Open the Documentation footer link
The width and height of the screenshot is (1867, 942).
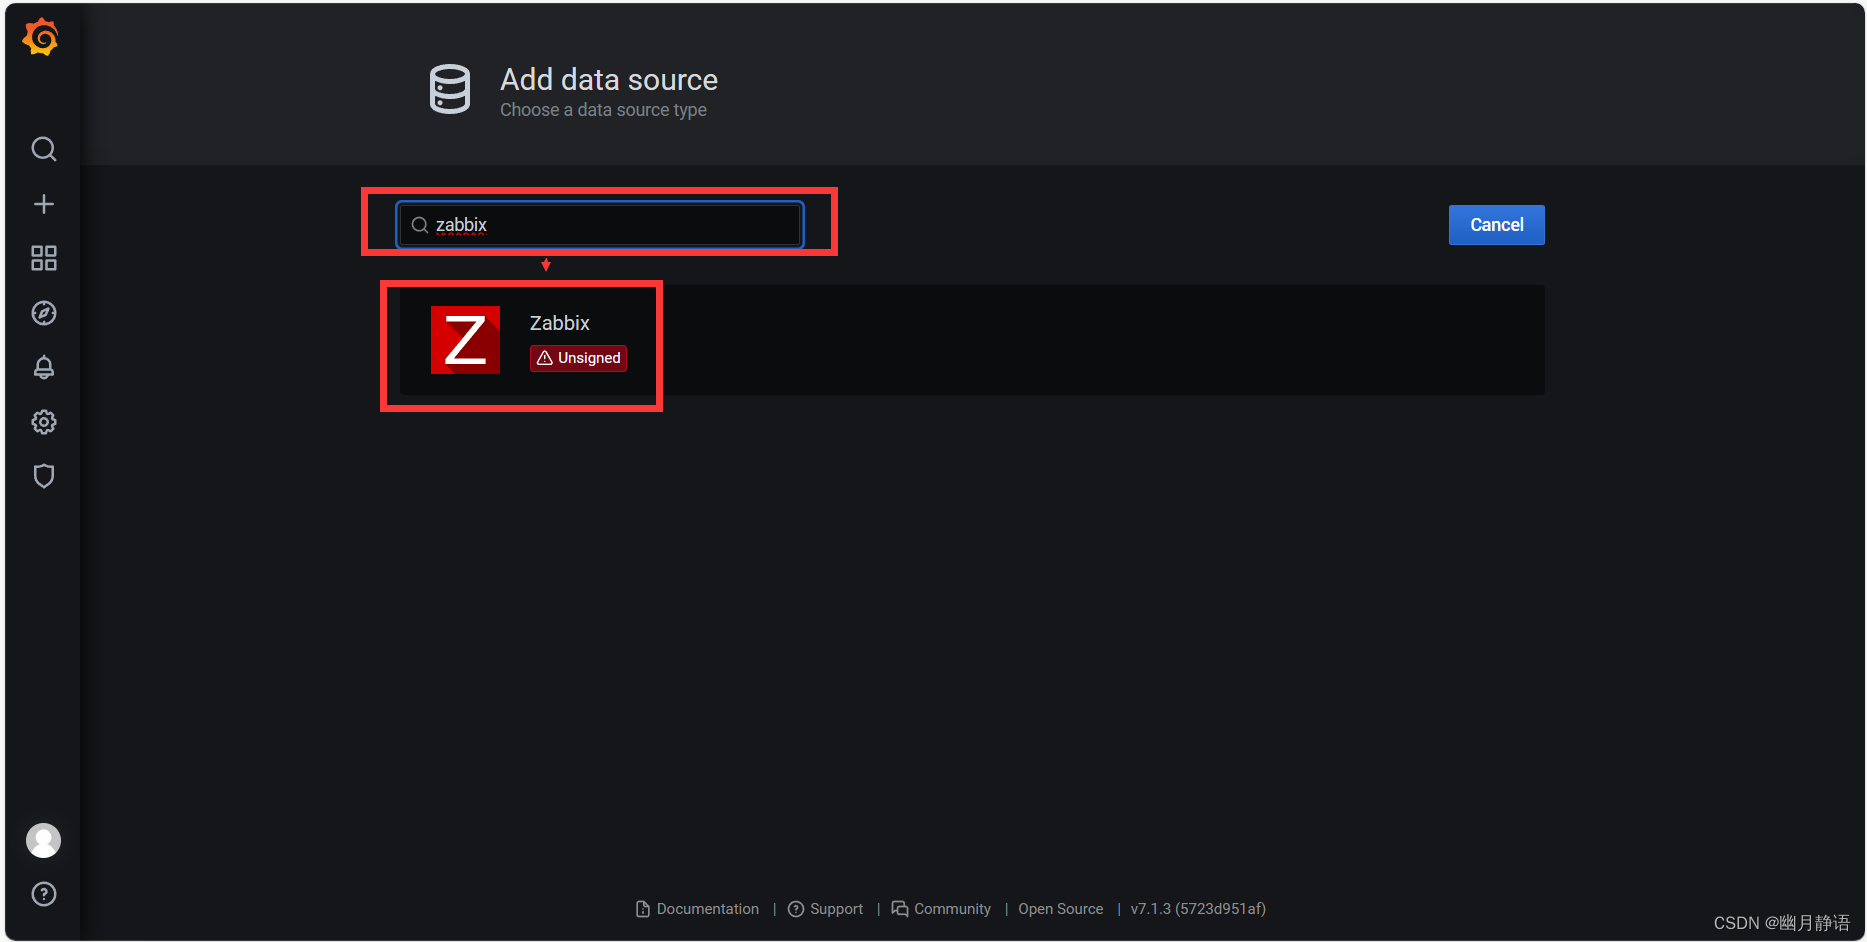click(698, 909)
